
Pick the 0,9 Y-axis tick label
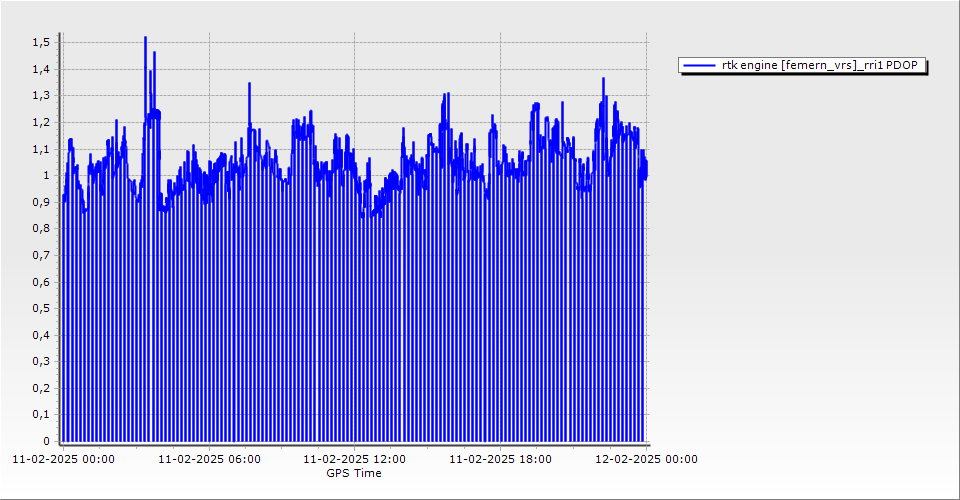pyautogui.click(x=40, y=202)
